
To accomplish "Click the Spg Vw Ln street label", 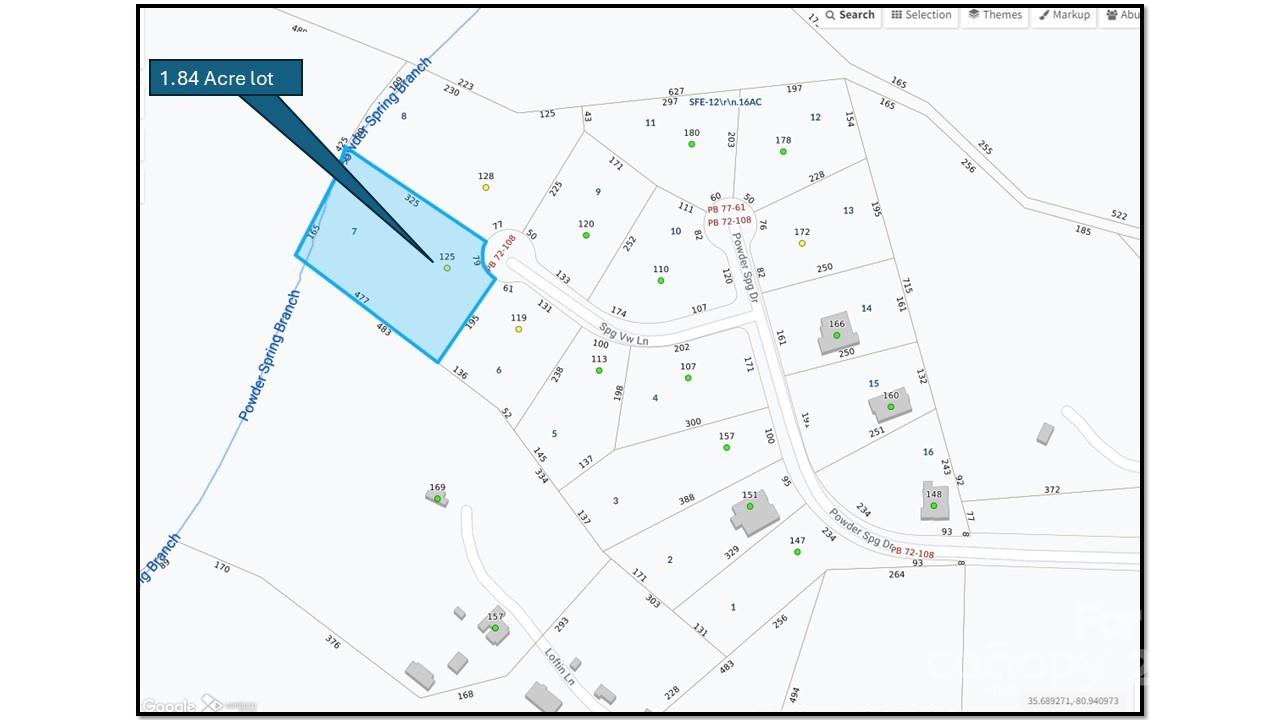I will point(623,334).
